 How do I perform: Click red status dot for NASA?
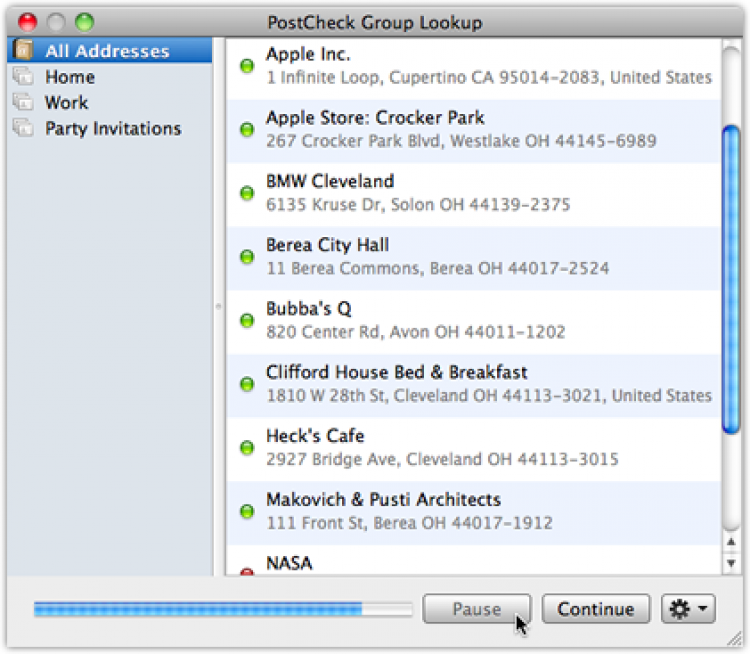[247, 571]
